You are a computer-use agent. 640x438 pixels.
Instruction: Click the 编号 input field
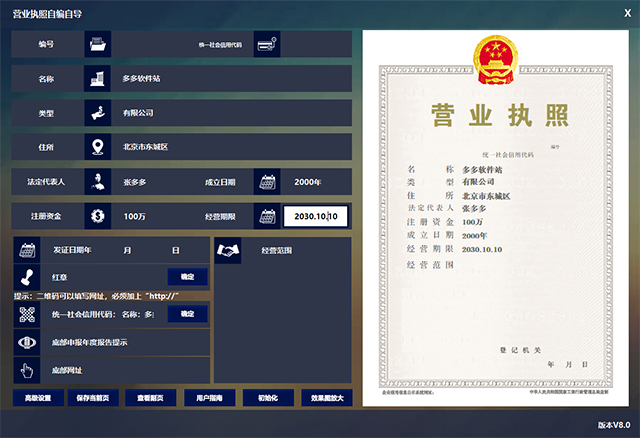(x=151, y=44)
